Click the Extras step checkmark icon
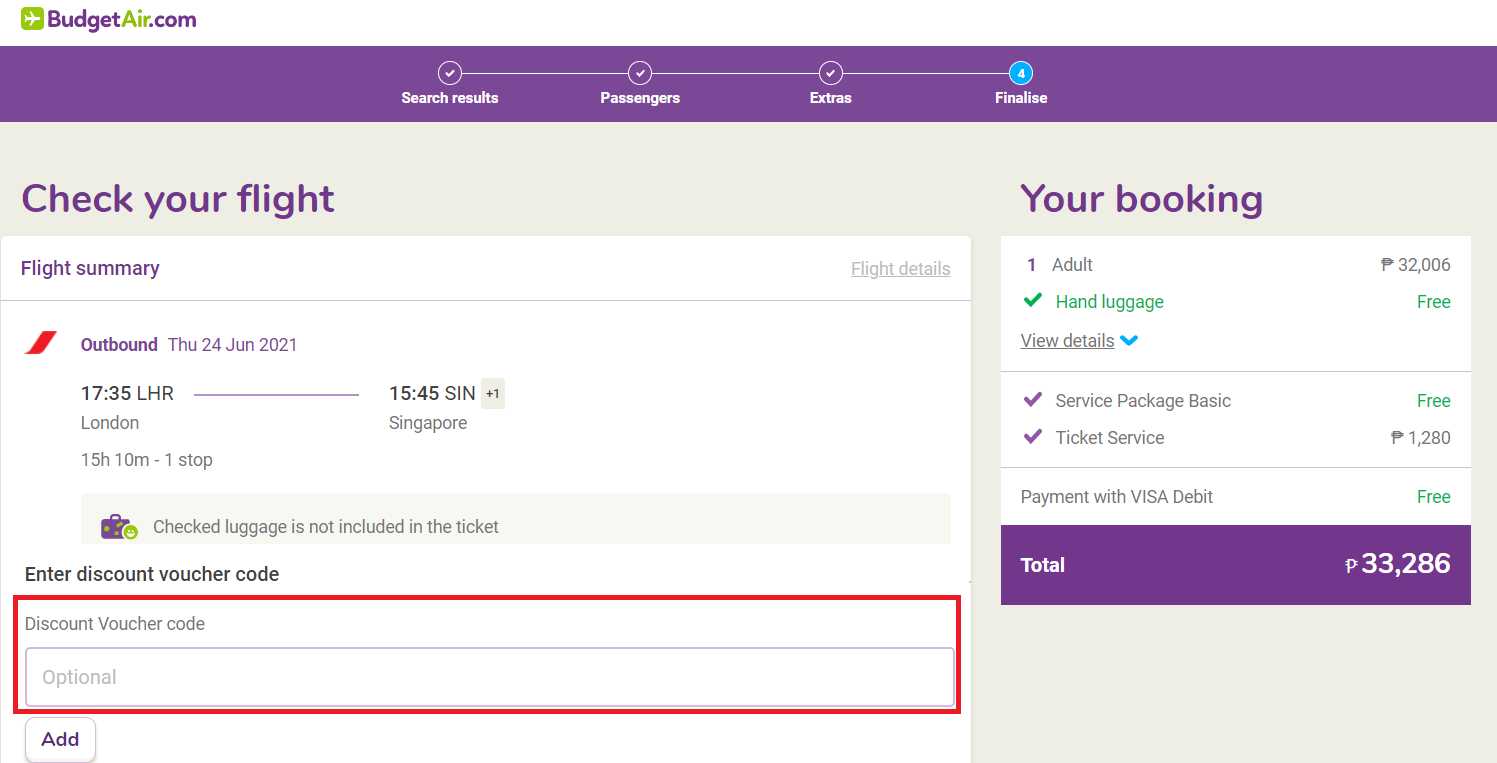1497x763 pixels. click(830, 72)
